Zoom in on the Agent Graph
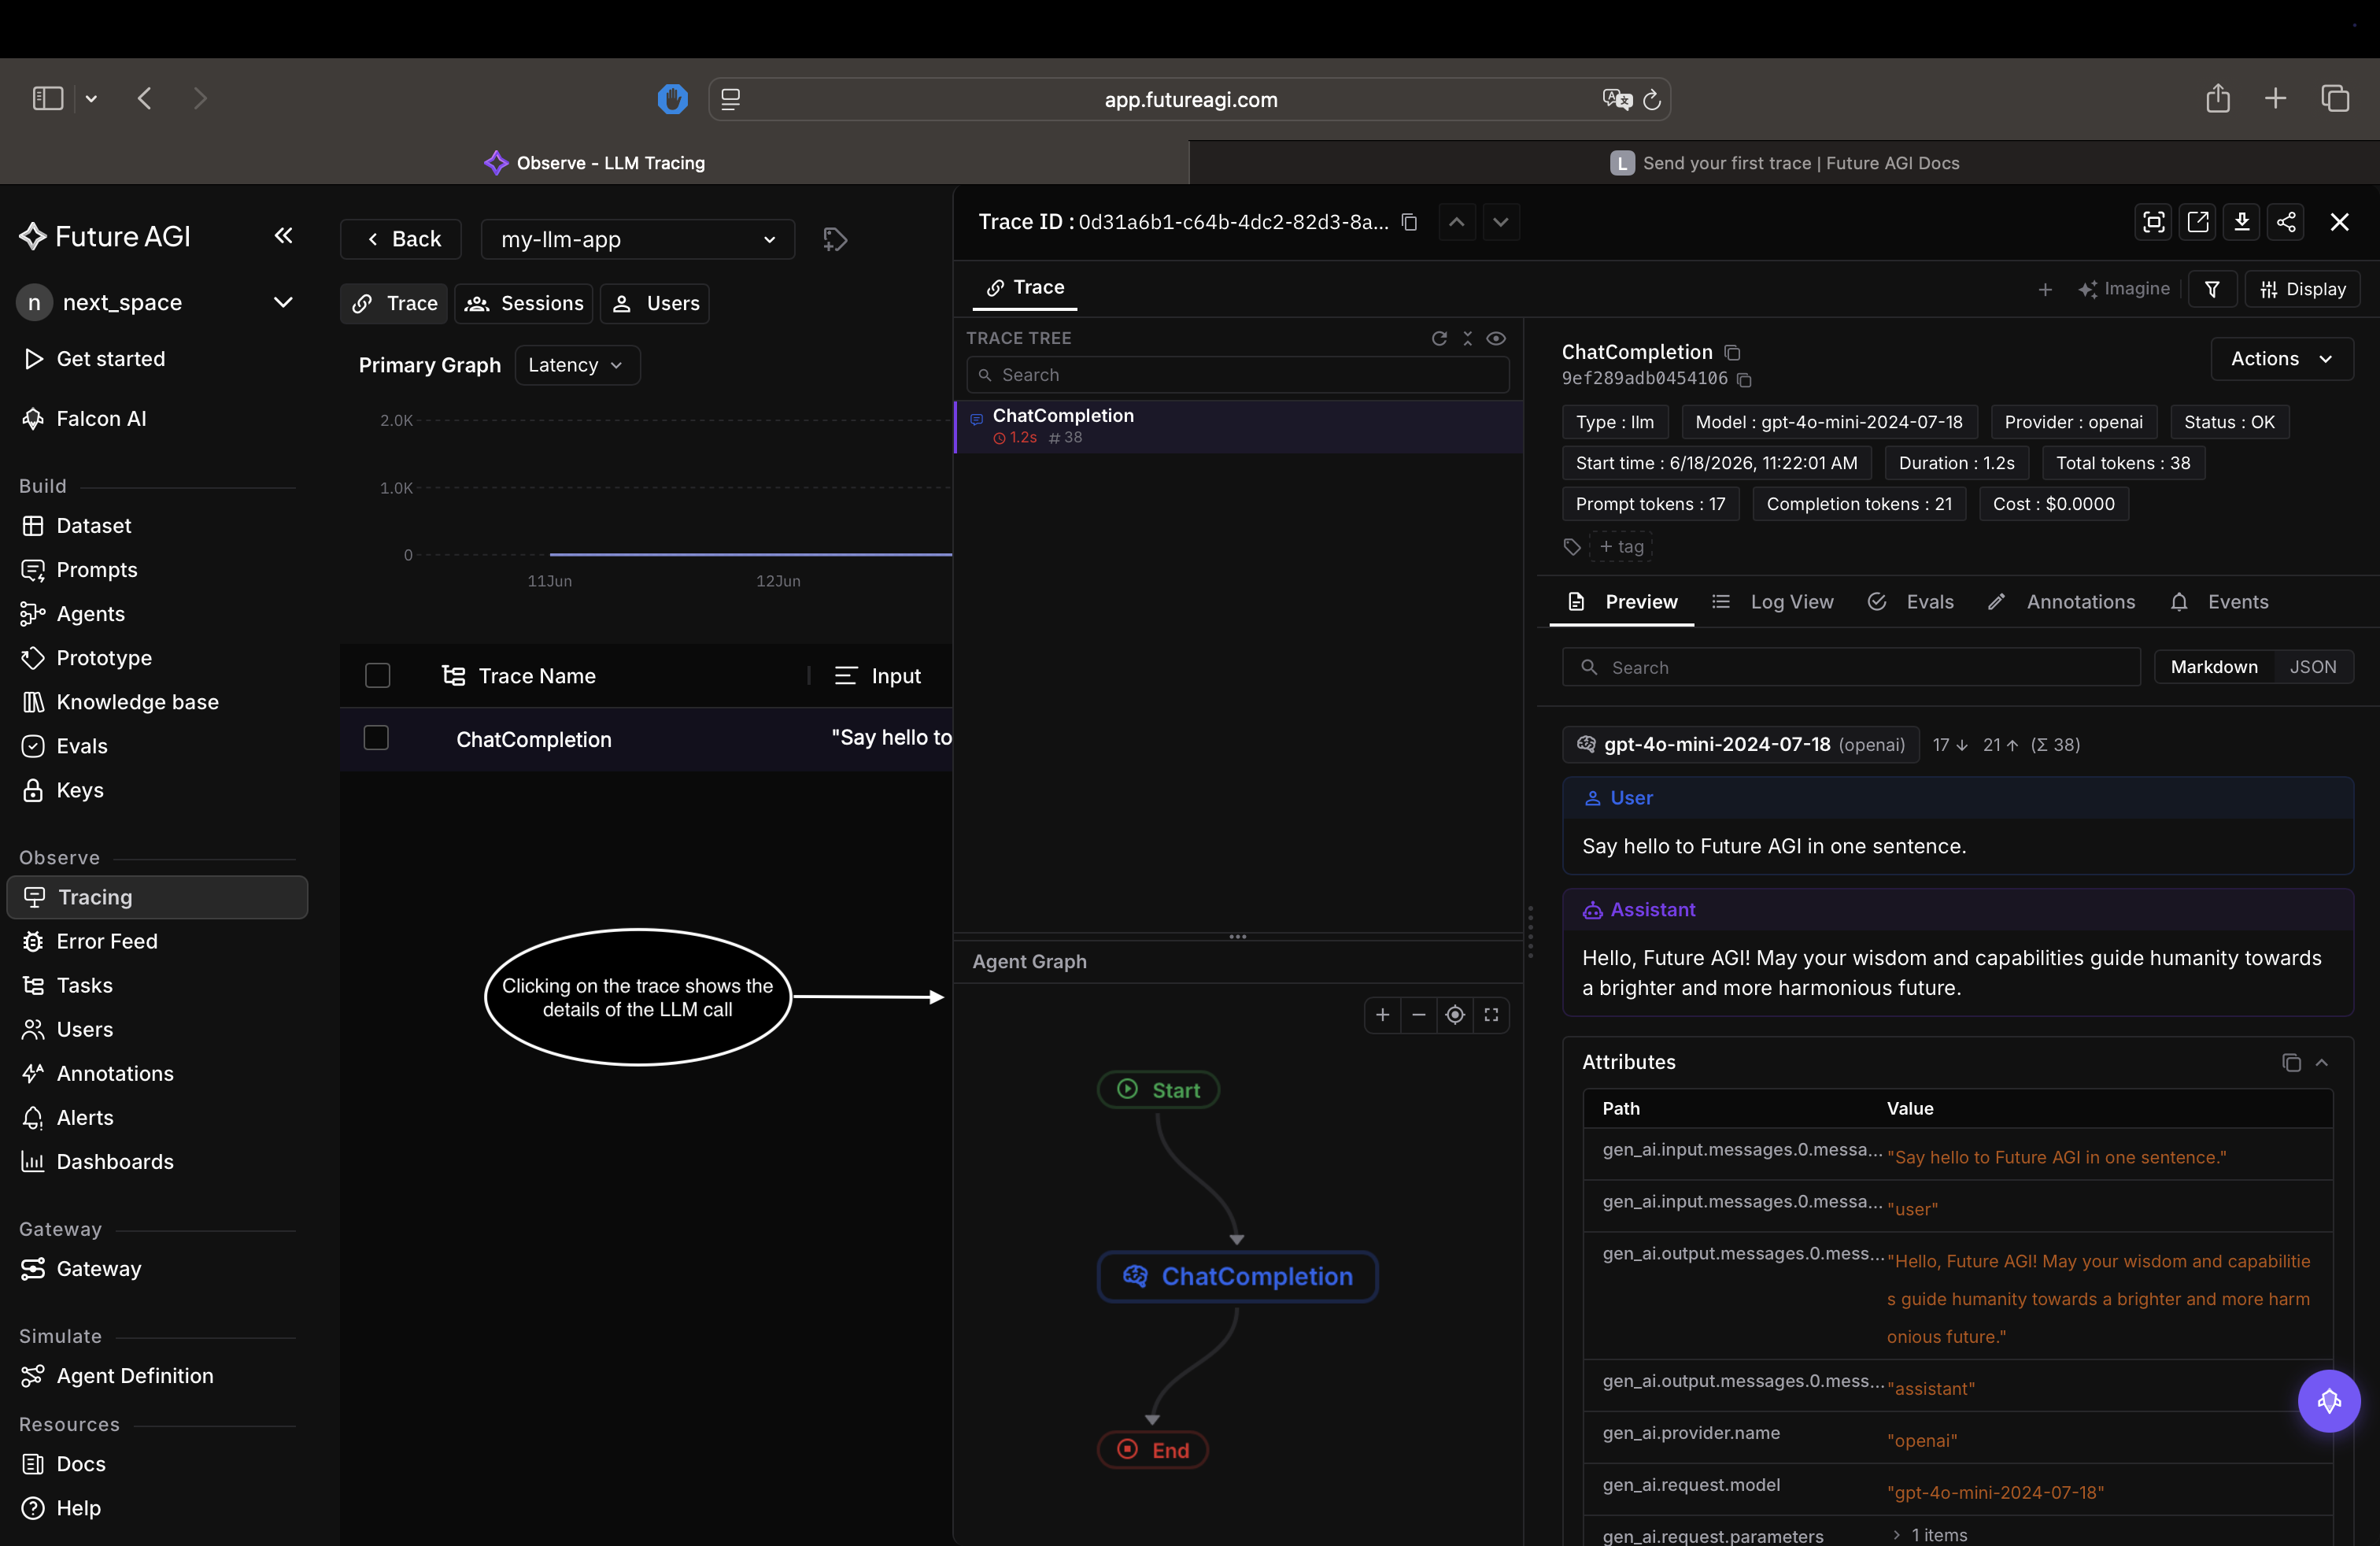 1382,1015
